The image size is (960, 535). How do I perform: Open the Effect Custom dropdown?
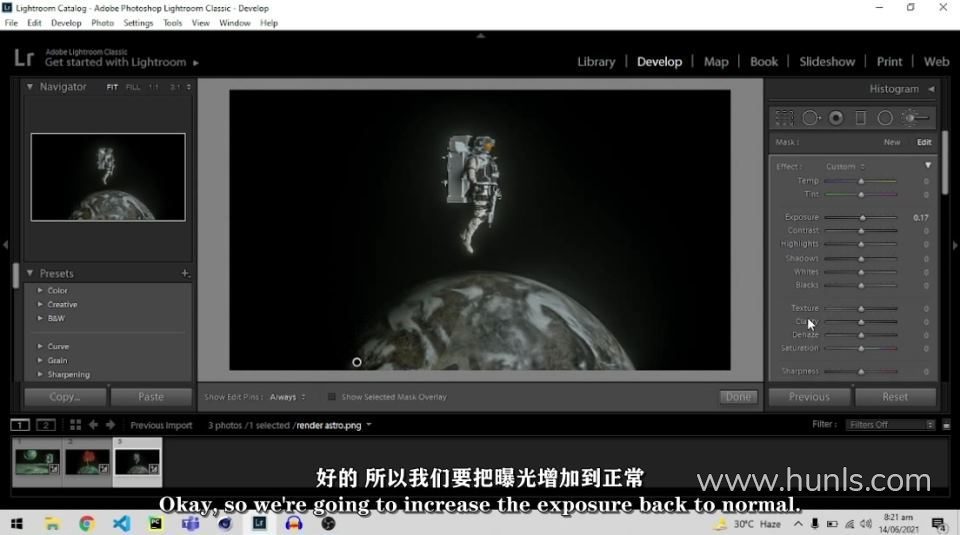pos(845,166)
